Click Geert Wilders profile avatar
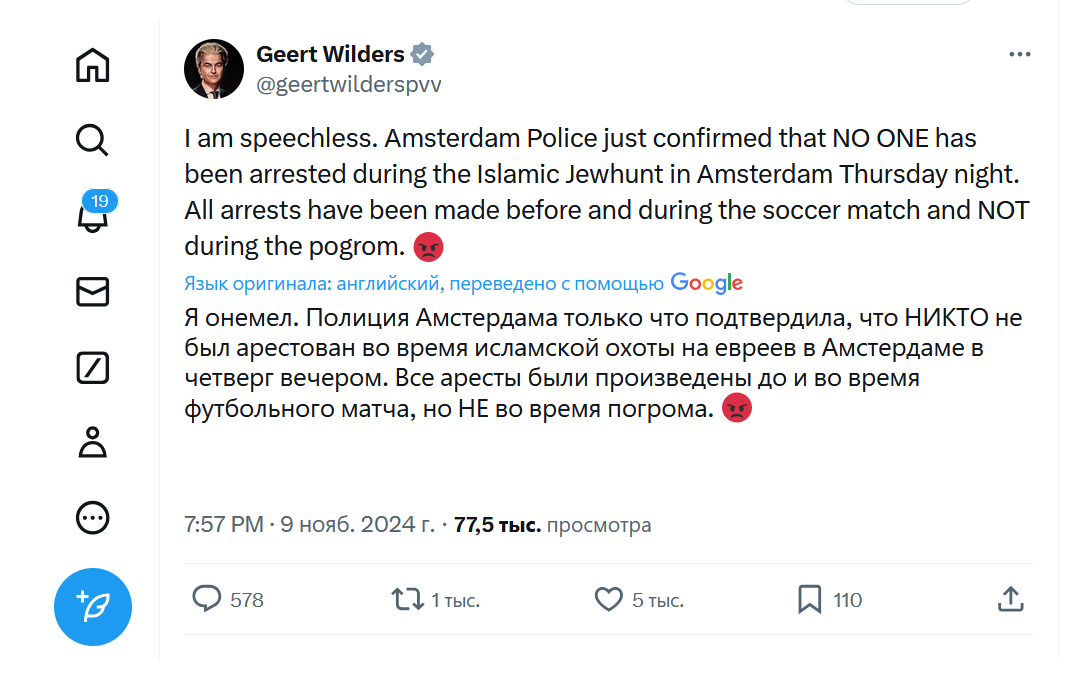This screenshot has height=694, width=1075. point(214,69)
